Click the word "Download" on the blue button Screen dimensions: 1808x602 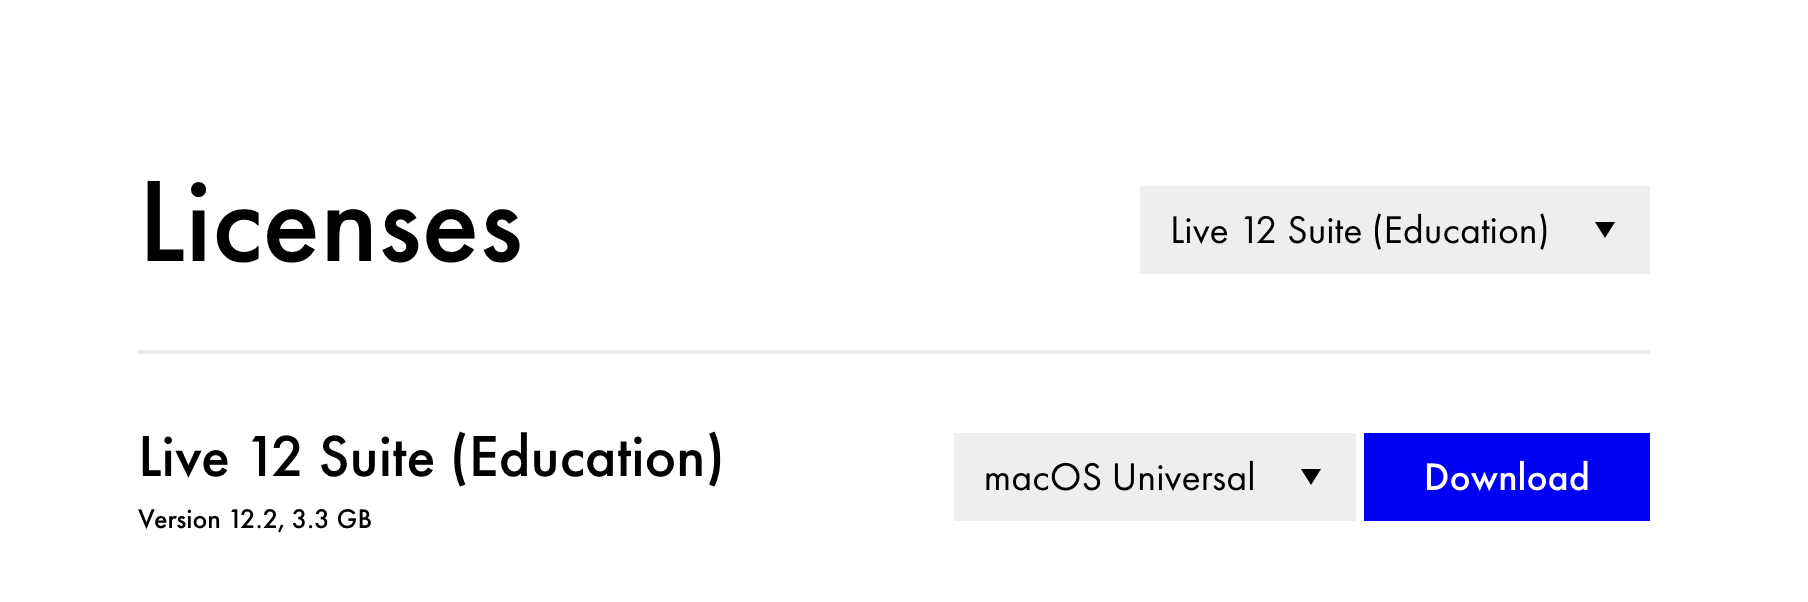(x=1507, y=478)
